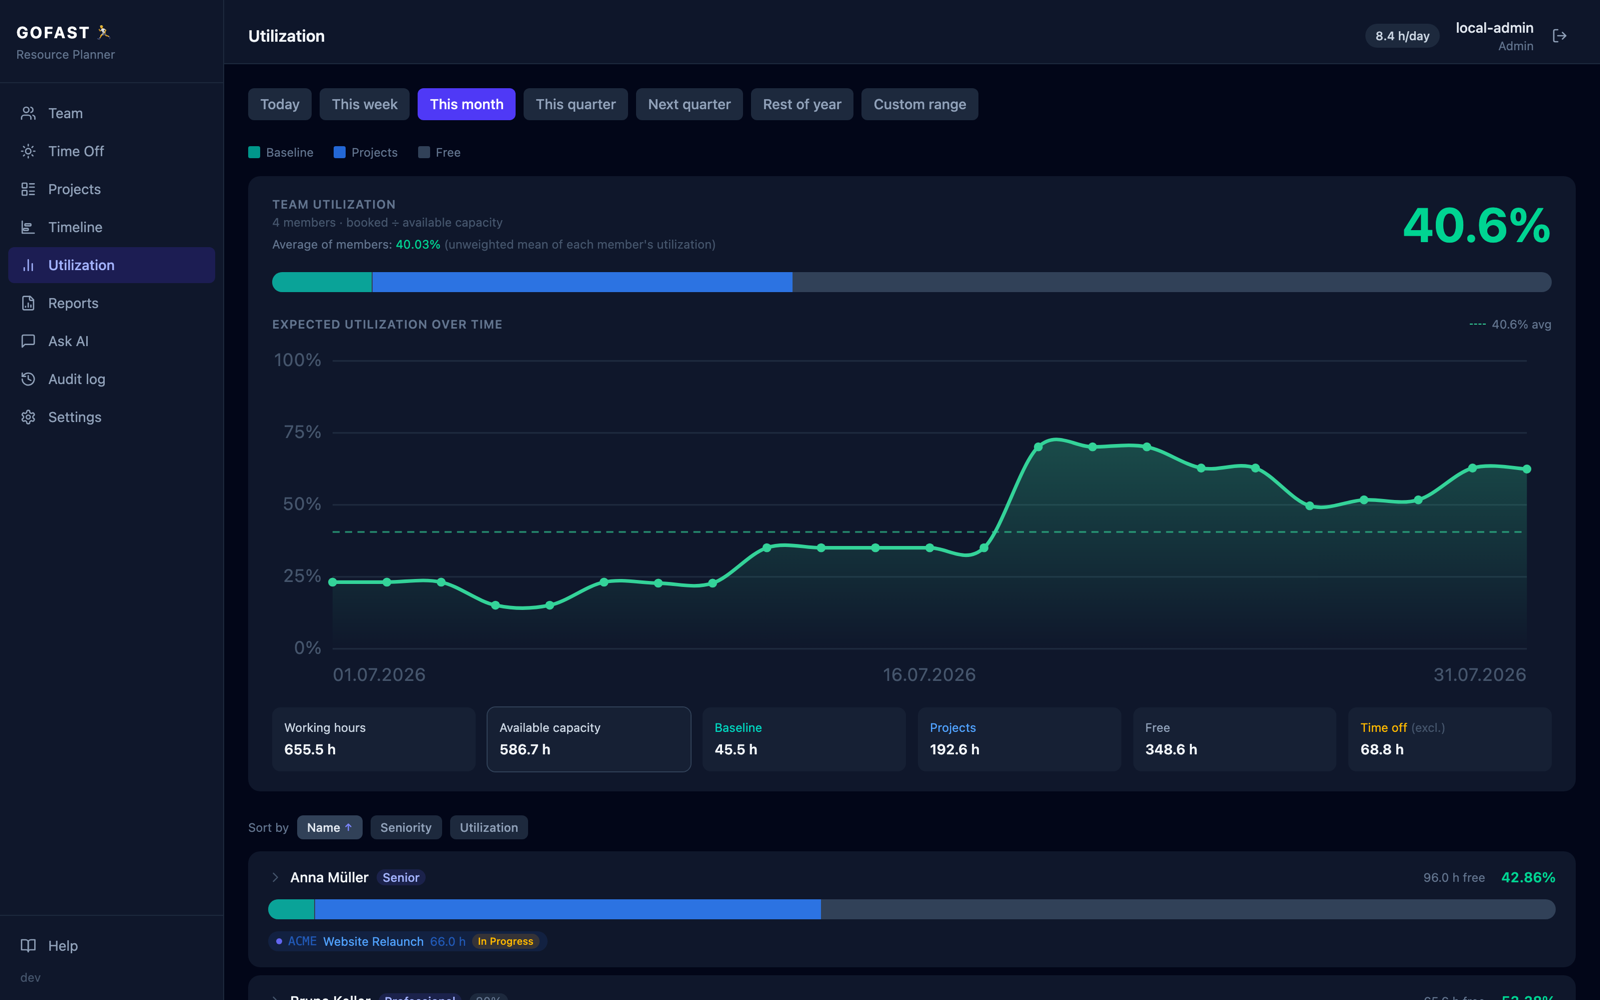Toggle the Free legend item
Image resolution: width=1600 pixels, height=1000 pixels.
click(440, 152)
